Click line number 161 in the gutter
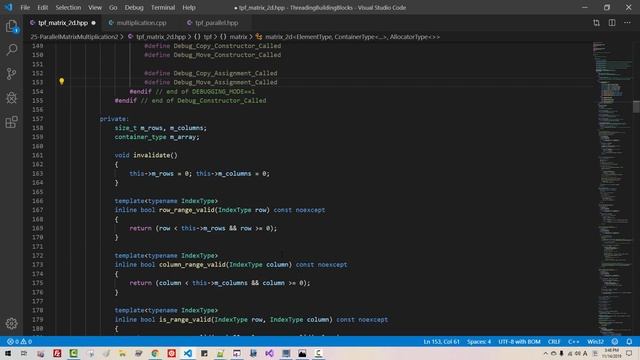The width and height of the screenshot is (640, 360). (38, 155)
